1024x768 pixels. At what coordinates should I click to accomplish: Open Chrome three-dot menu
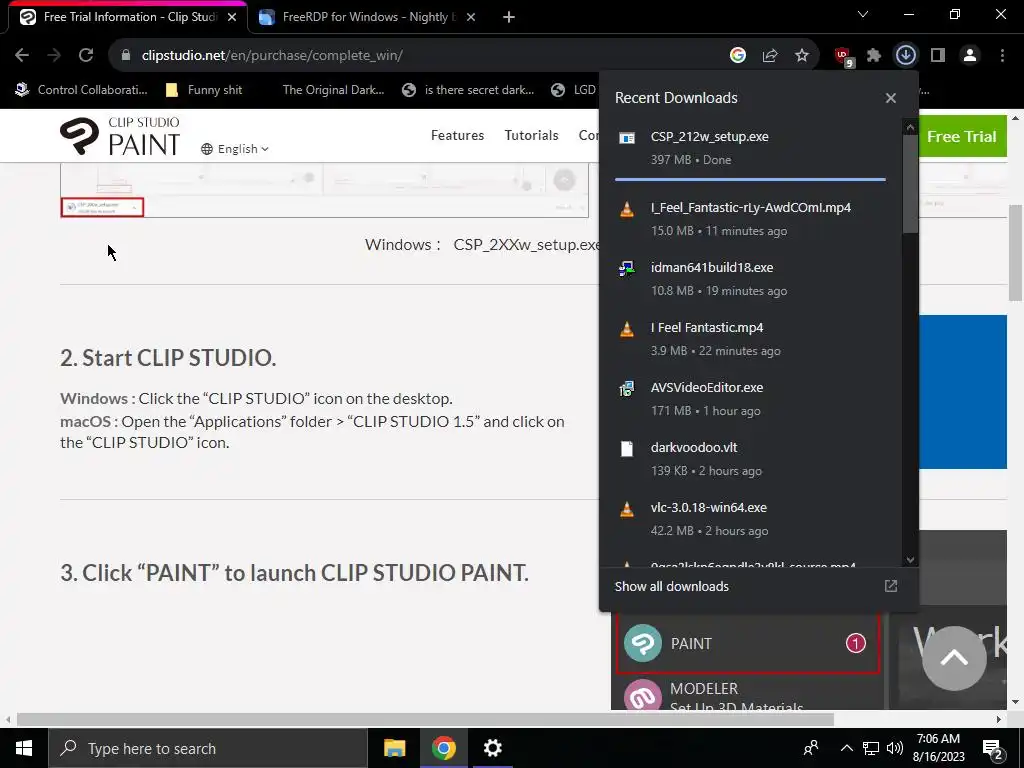(1002, 56)
